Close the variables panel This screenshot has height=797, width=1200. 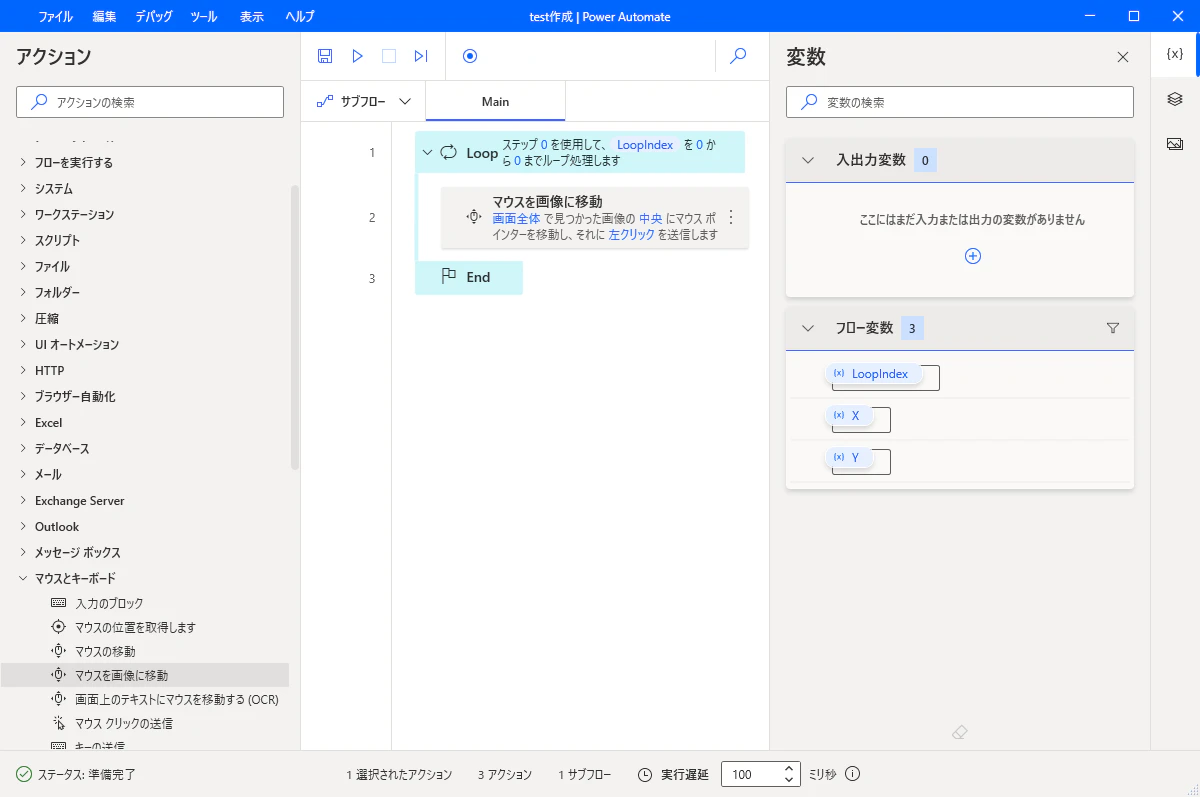click(x=1123, y=57)
